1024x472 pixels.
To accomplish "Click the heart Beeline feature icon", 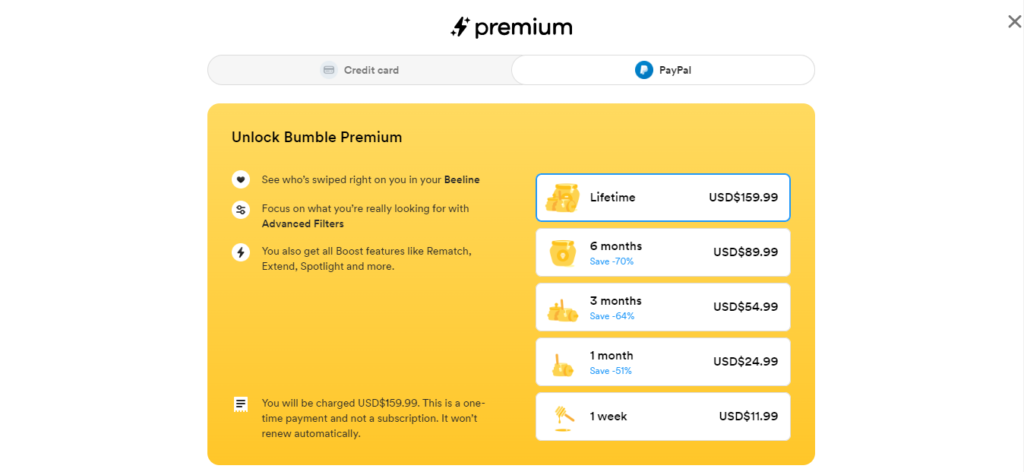I will pos(241,179).
